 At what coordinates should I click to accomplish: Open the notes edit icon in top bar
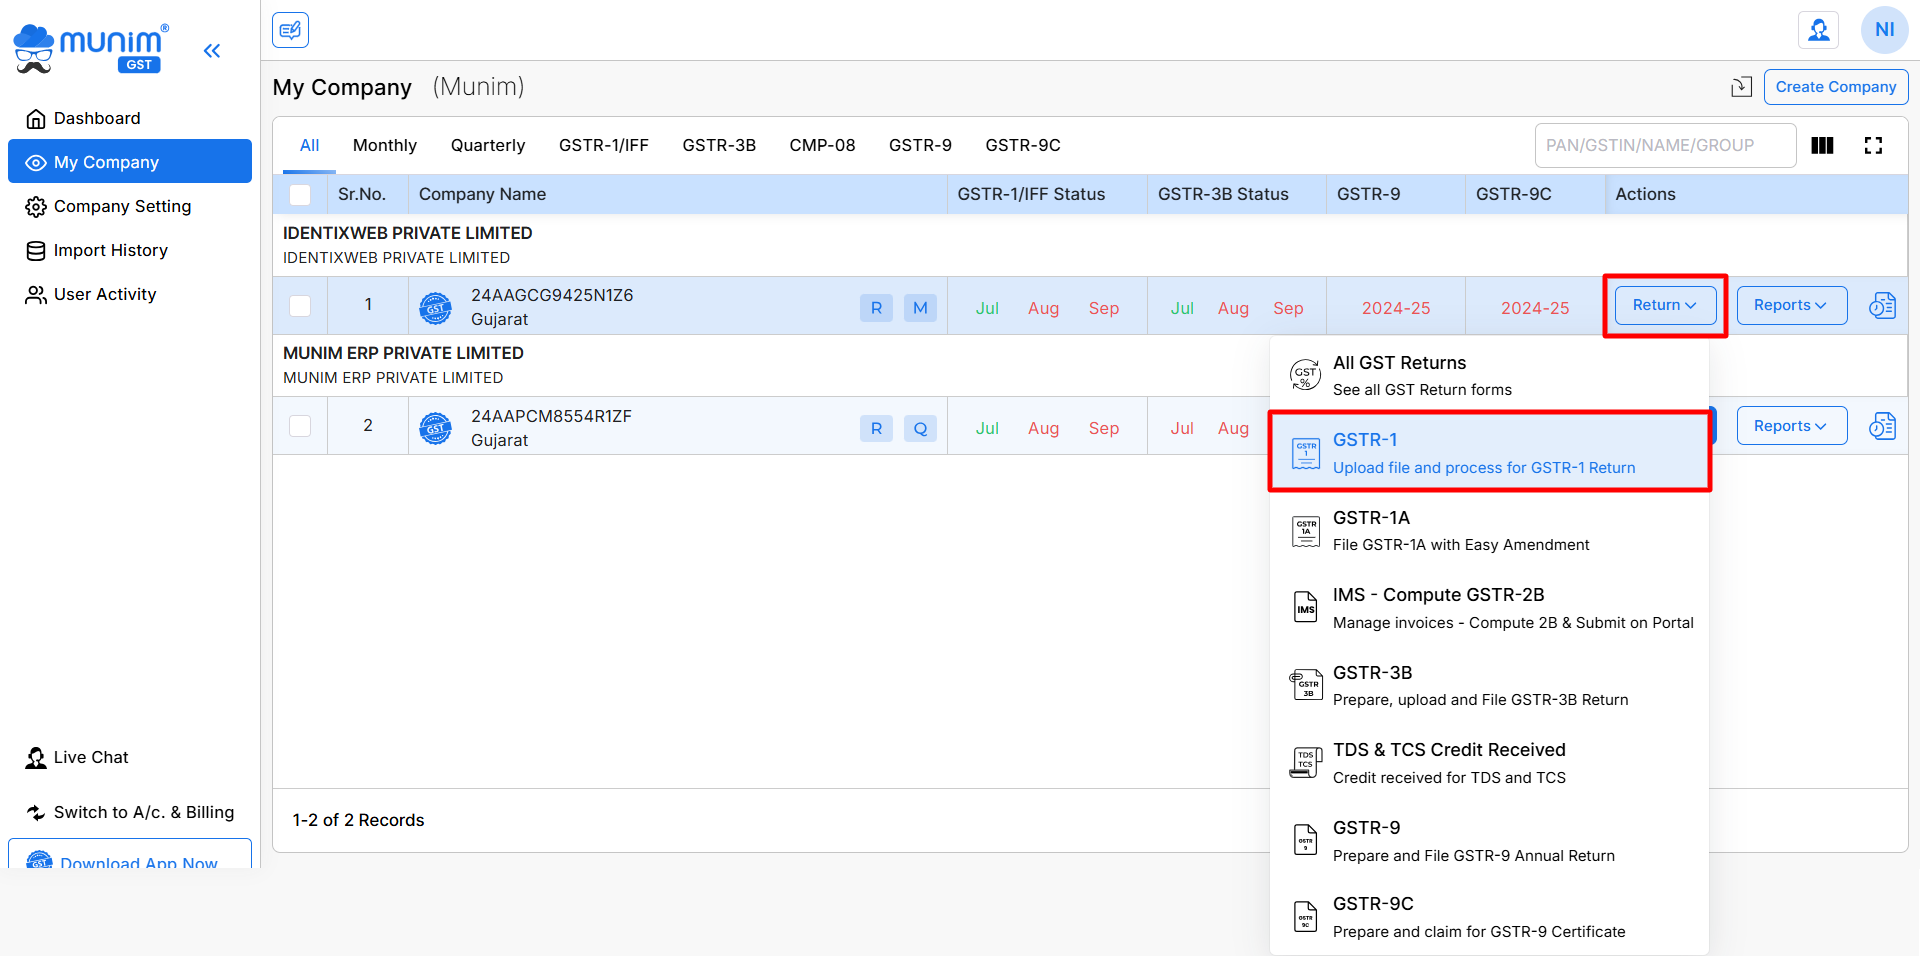point(290,30)
